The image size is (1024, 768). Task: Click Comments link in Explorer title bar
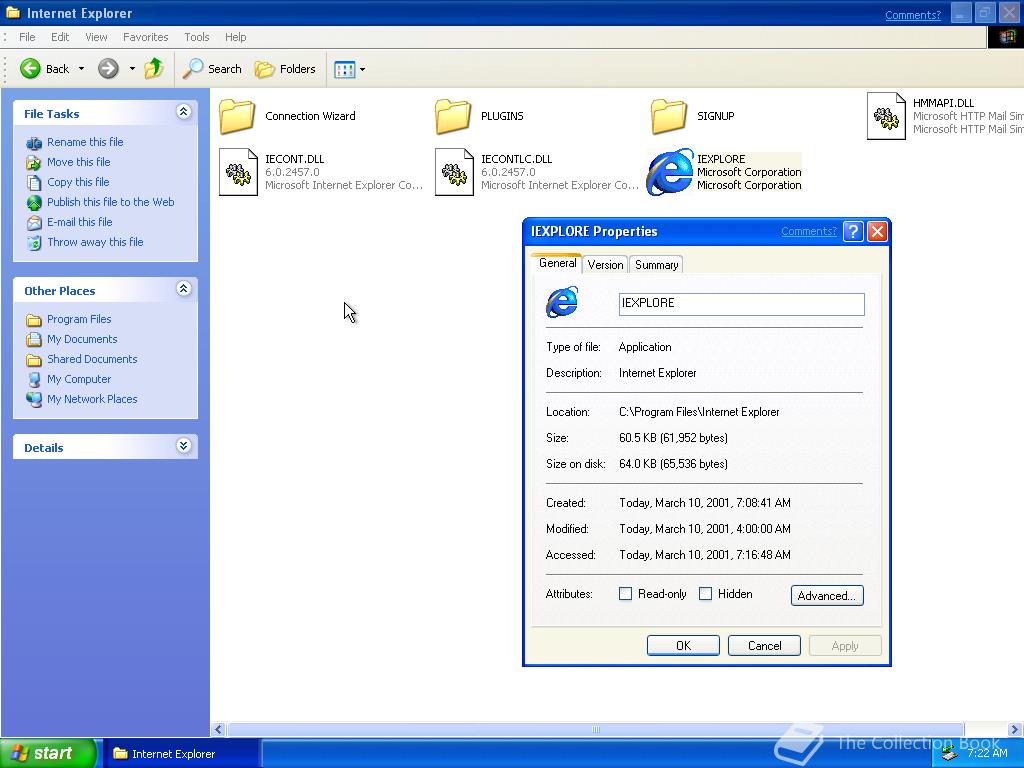(x=913, y=15)
